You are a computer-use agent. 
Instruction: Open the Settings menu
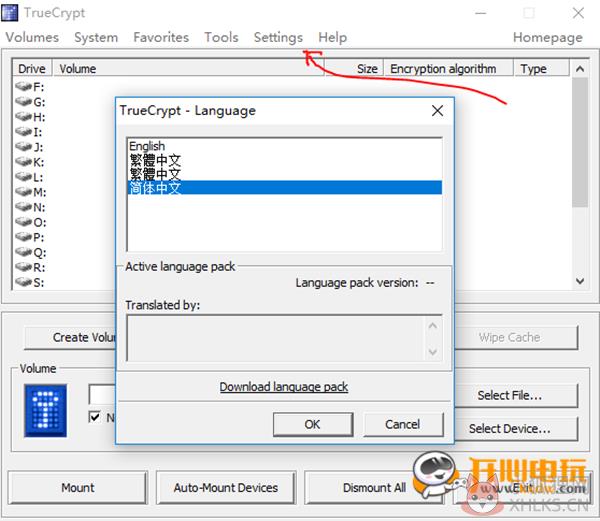pyautogui.click(x=278, y=37)
